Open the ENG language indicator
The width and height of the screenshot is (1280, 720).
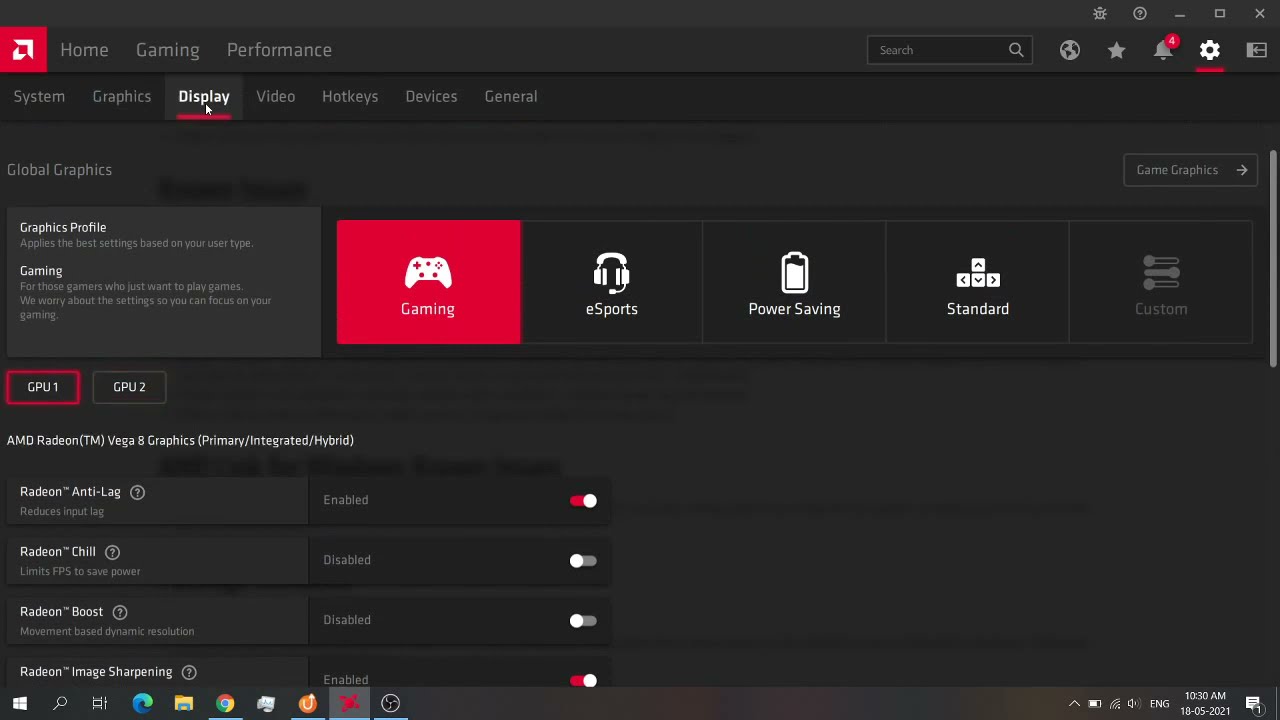pyautogui.click(x=1160, y=704)
